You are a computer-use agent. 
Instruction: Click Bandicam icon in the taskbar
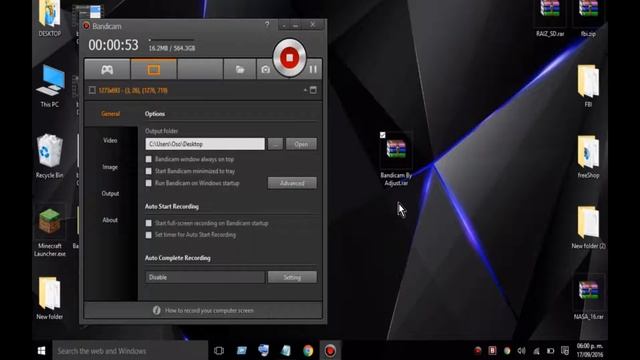click(x=330, y=351)
